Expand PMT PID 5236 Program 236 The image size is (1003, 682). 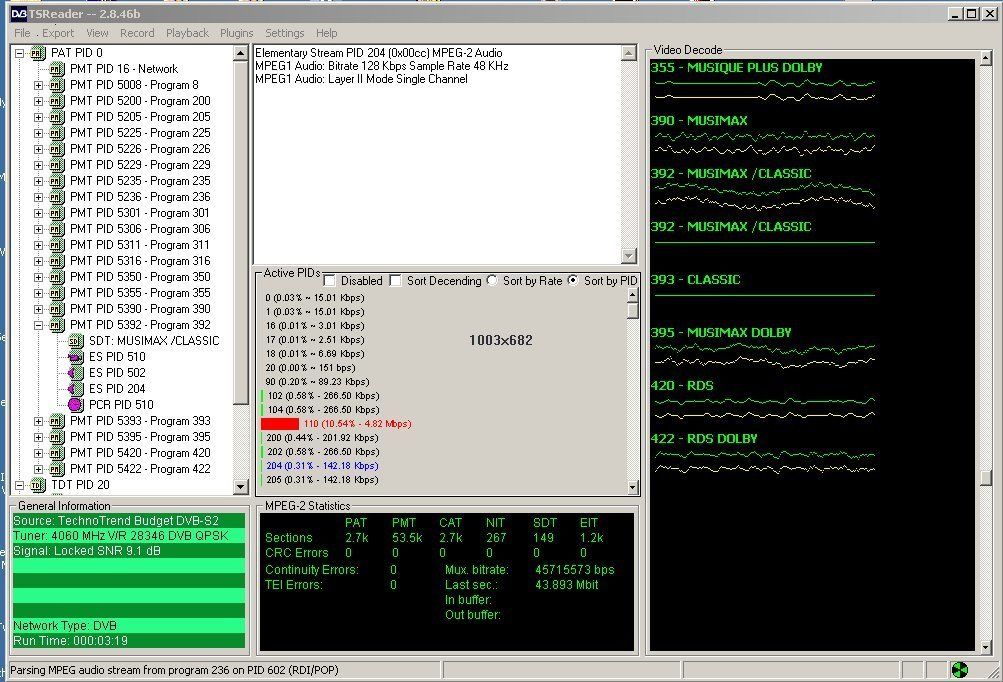(38, 197)
